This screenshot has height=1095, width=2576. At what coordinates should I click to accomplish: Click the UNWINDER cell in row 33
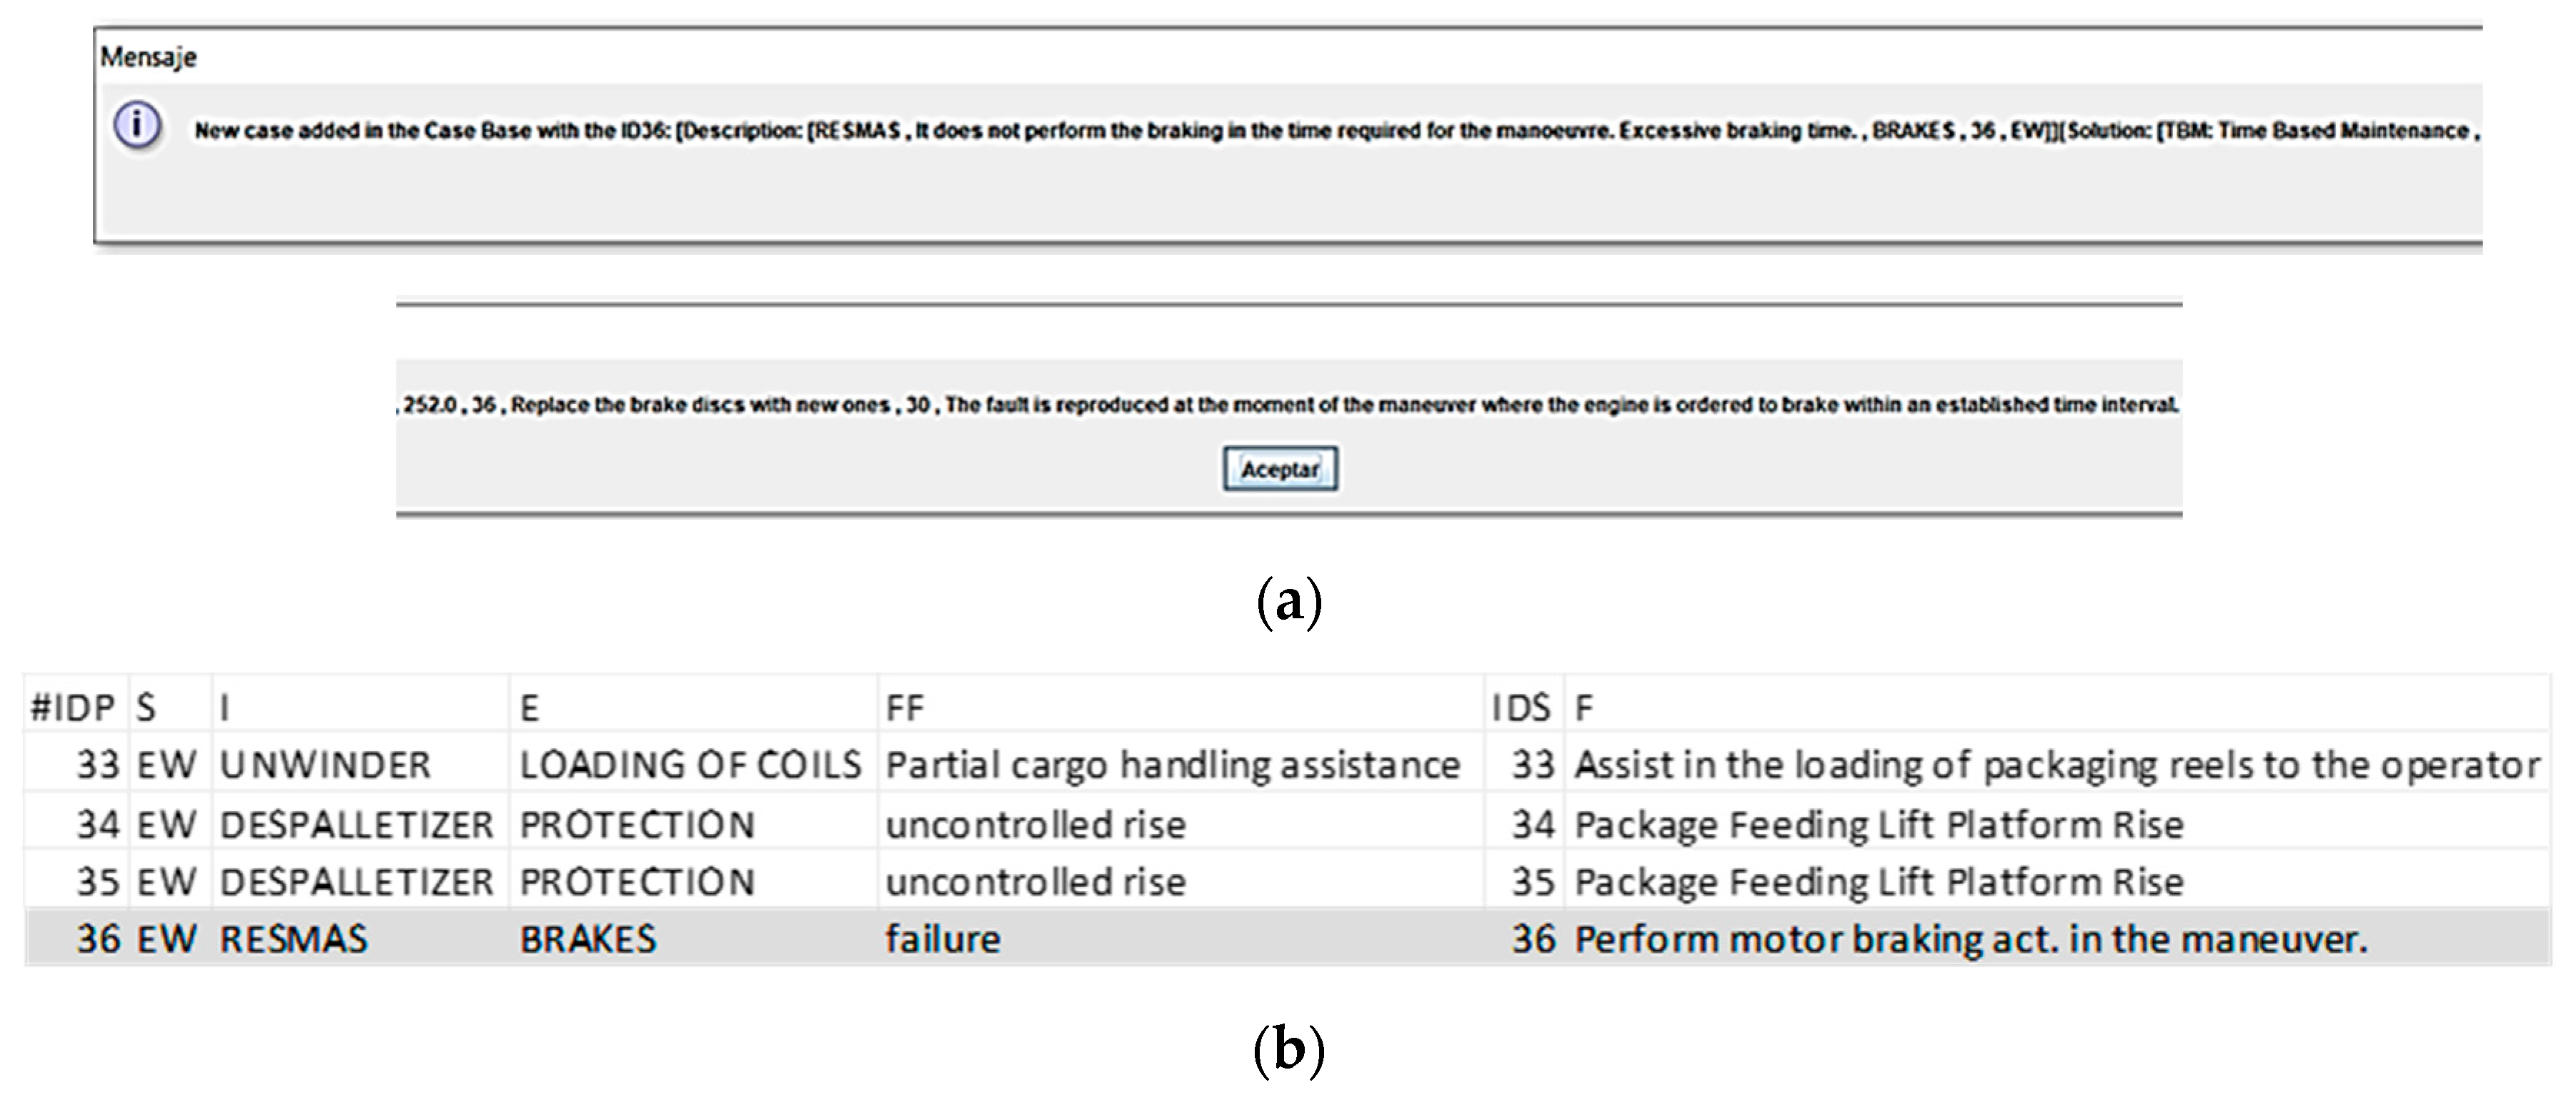(325, 765)
